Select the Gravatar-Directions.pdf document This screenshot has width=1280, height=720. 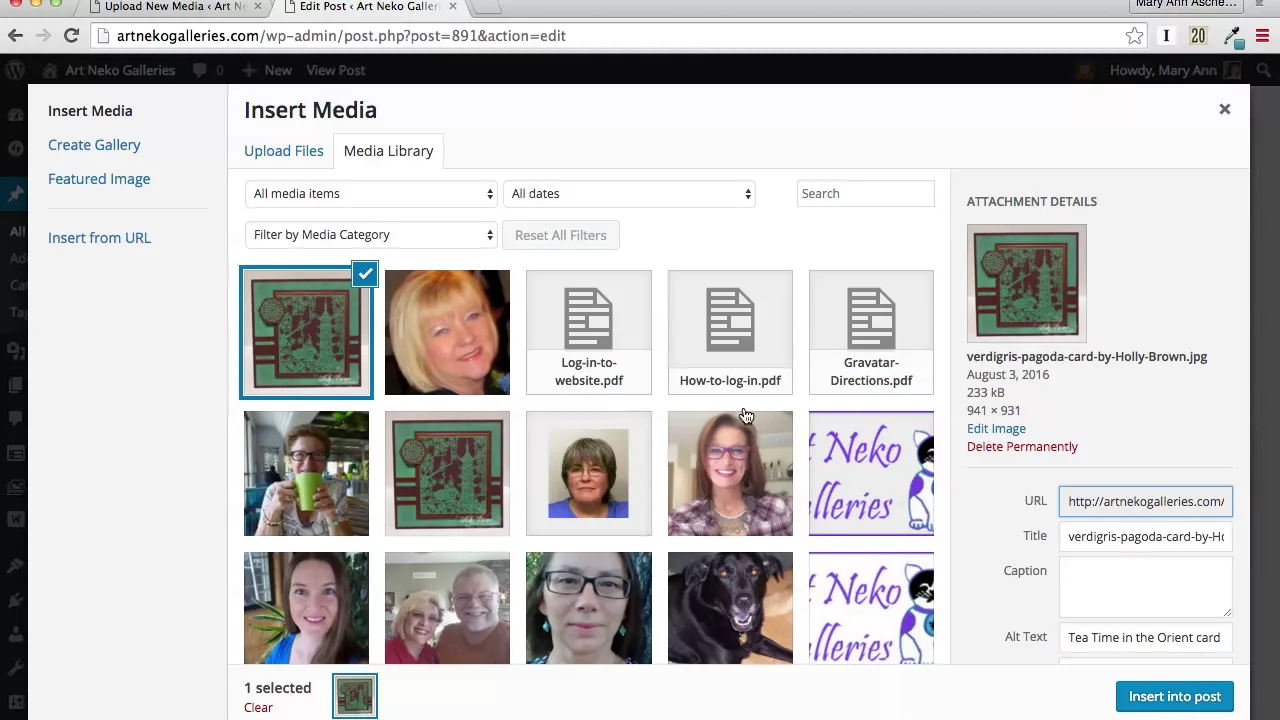tap(871, 332)
